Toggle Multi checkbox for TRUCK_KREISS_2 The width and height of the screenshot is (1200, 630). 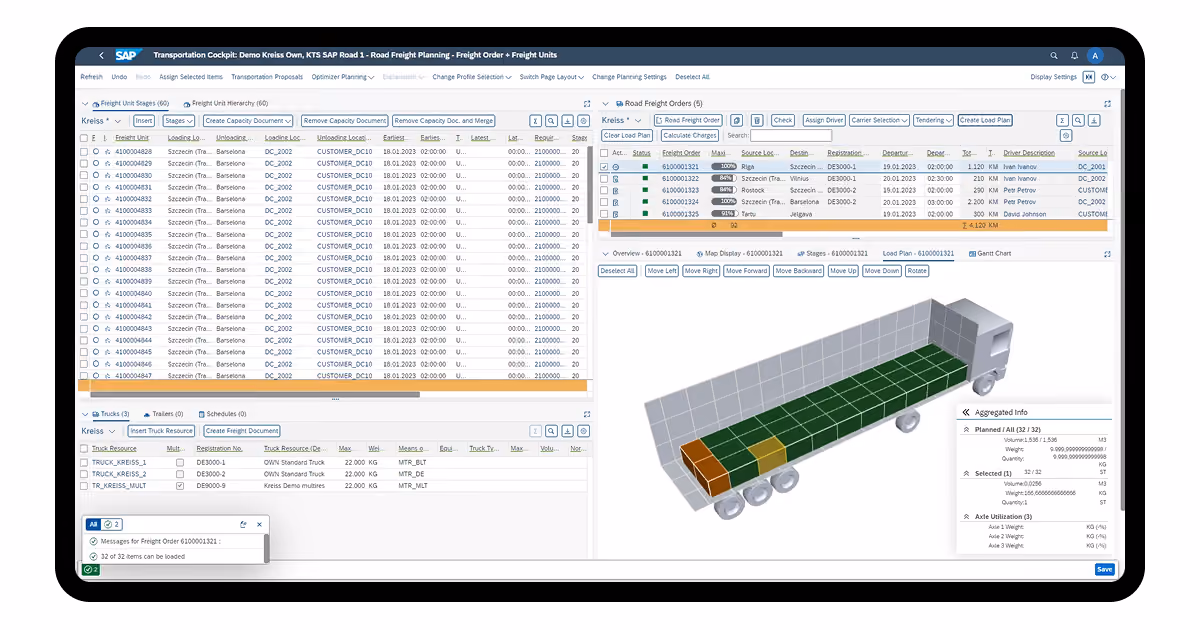179,474
